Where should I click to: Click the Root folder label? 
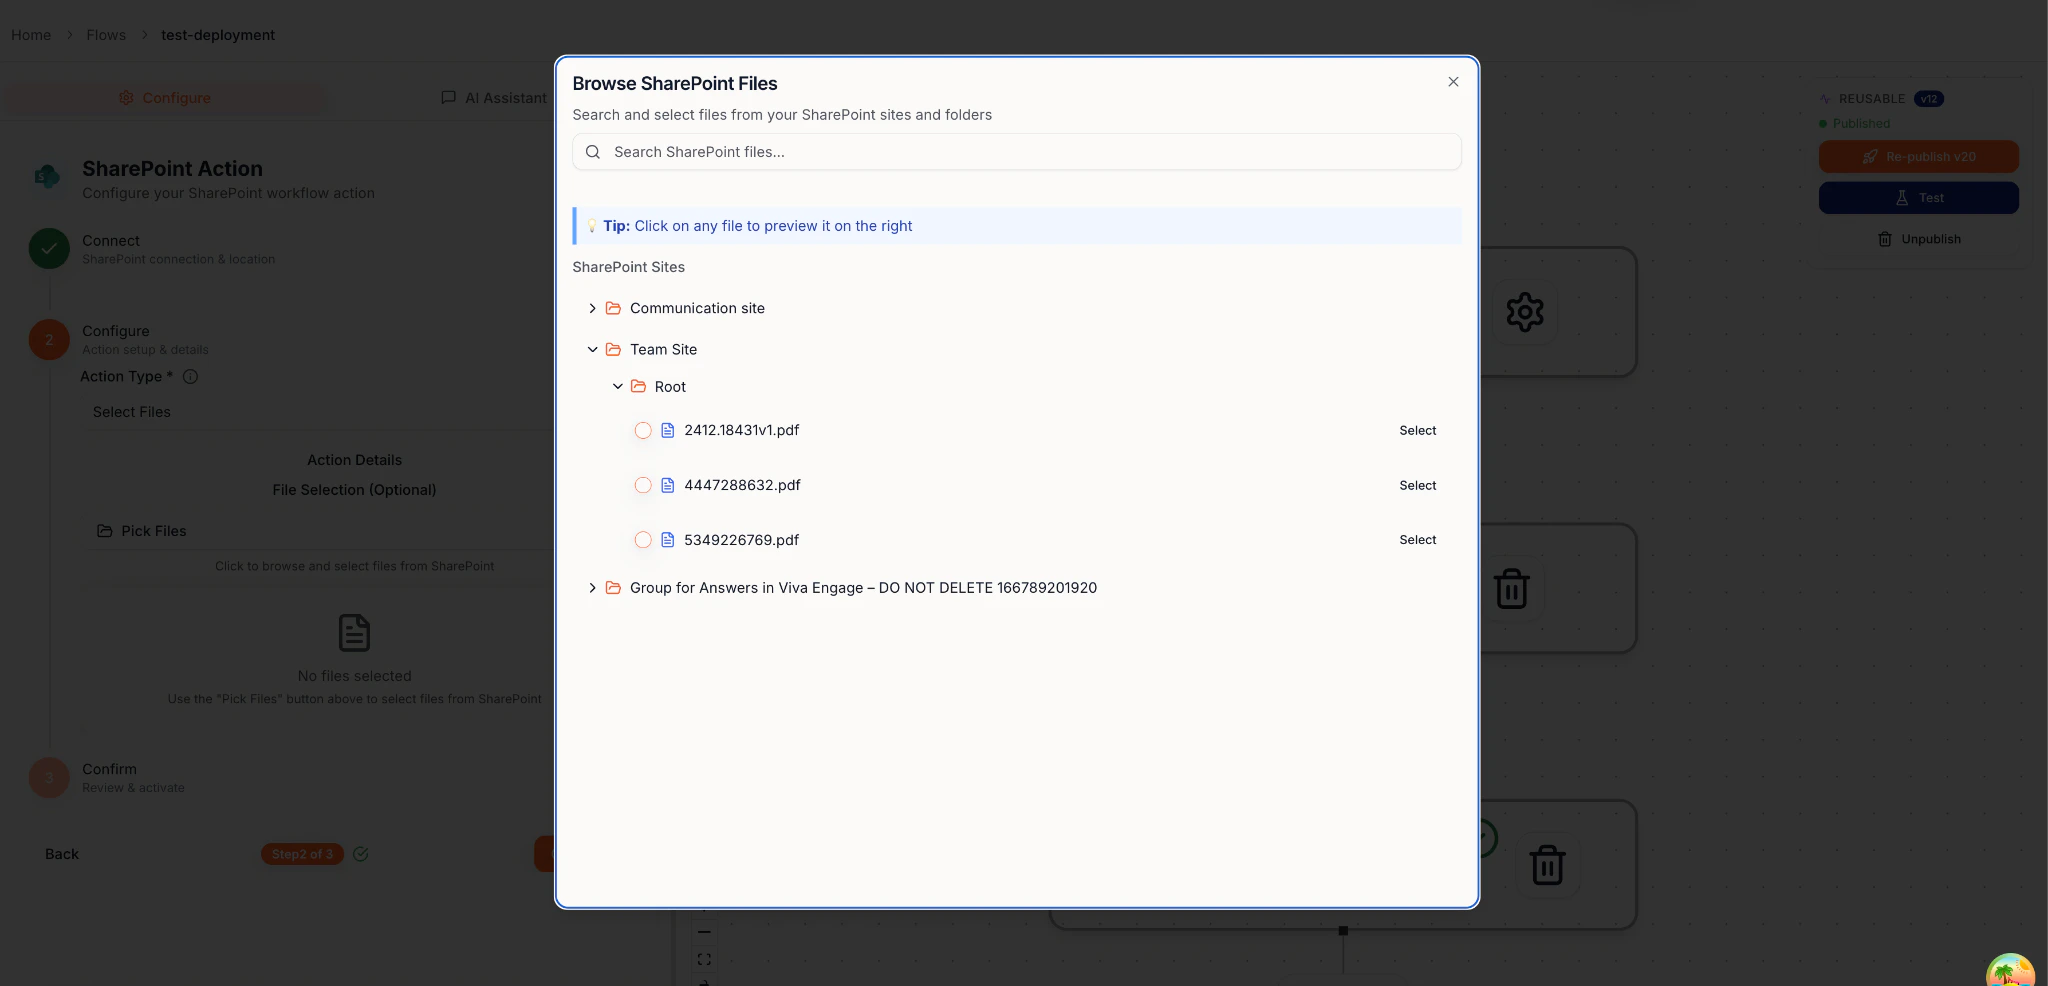[670, 387]
